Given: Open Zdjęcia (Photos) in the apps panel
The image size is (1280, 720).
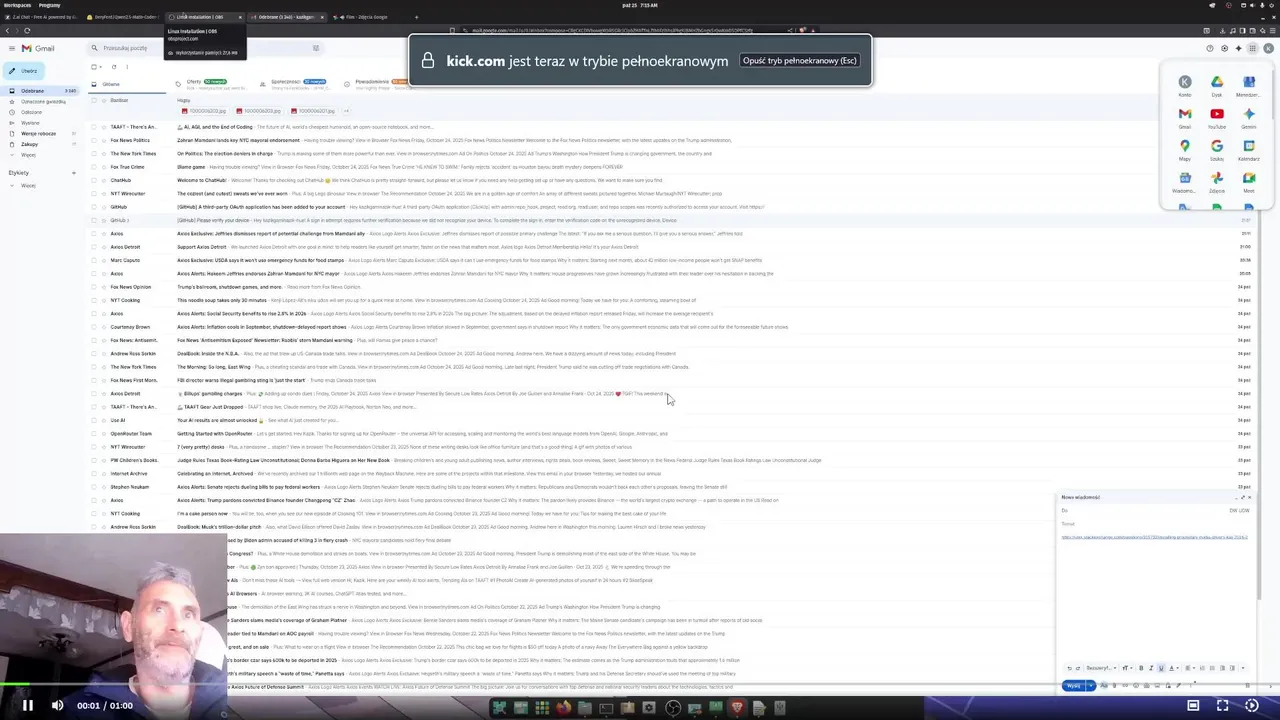Looking at the screenshot, I should [x=1216, y=181].
